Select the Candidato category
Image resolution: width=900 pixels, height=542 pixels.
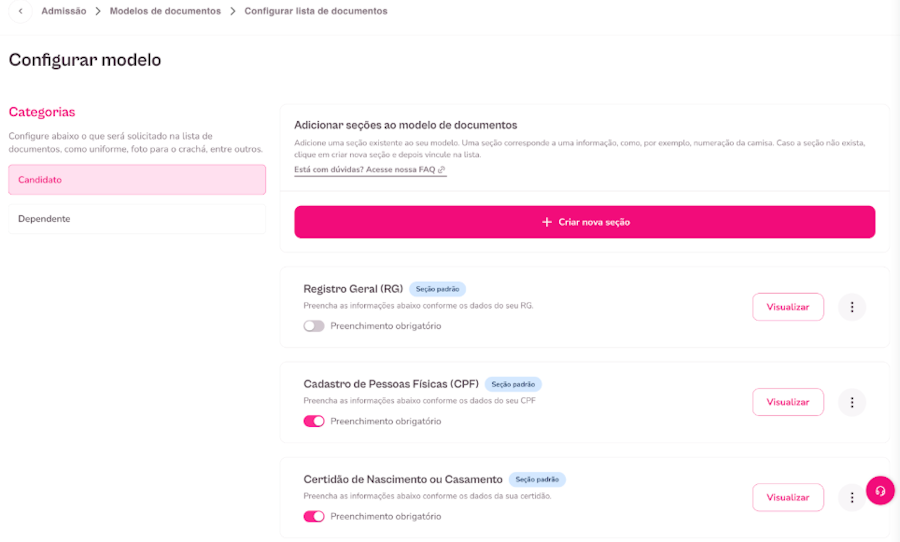tap(137, 180)
